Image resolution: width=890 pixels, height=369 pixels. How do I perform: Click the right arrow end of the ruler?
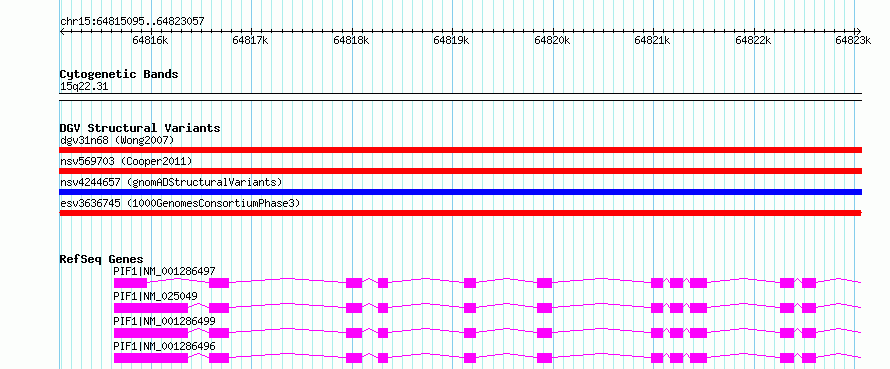coord(858,31)
